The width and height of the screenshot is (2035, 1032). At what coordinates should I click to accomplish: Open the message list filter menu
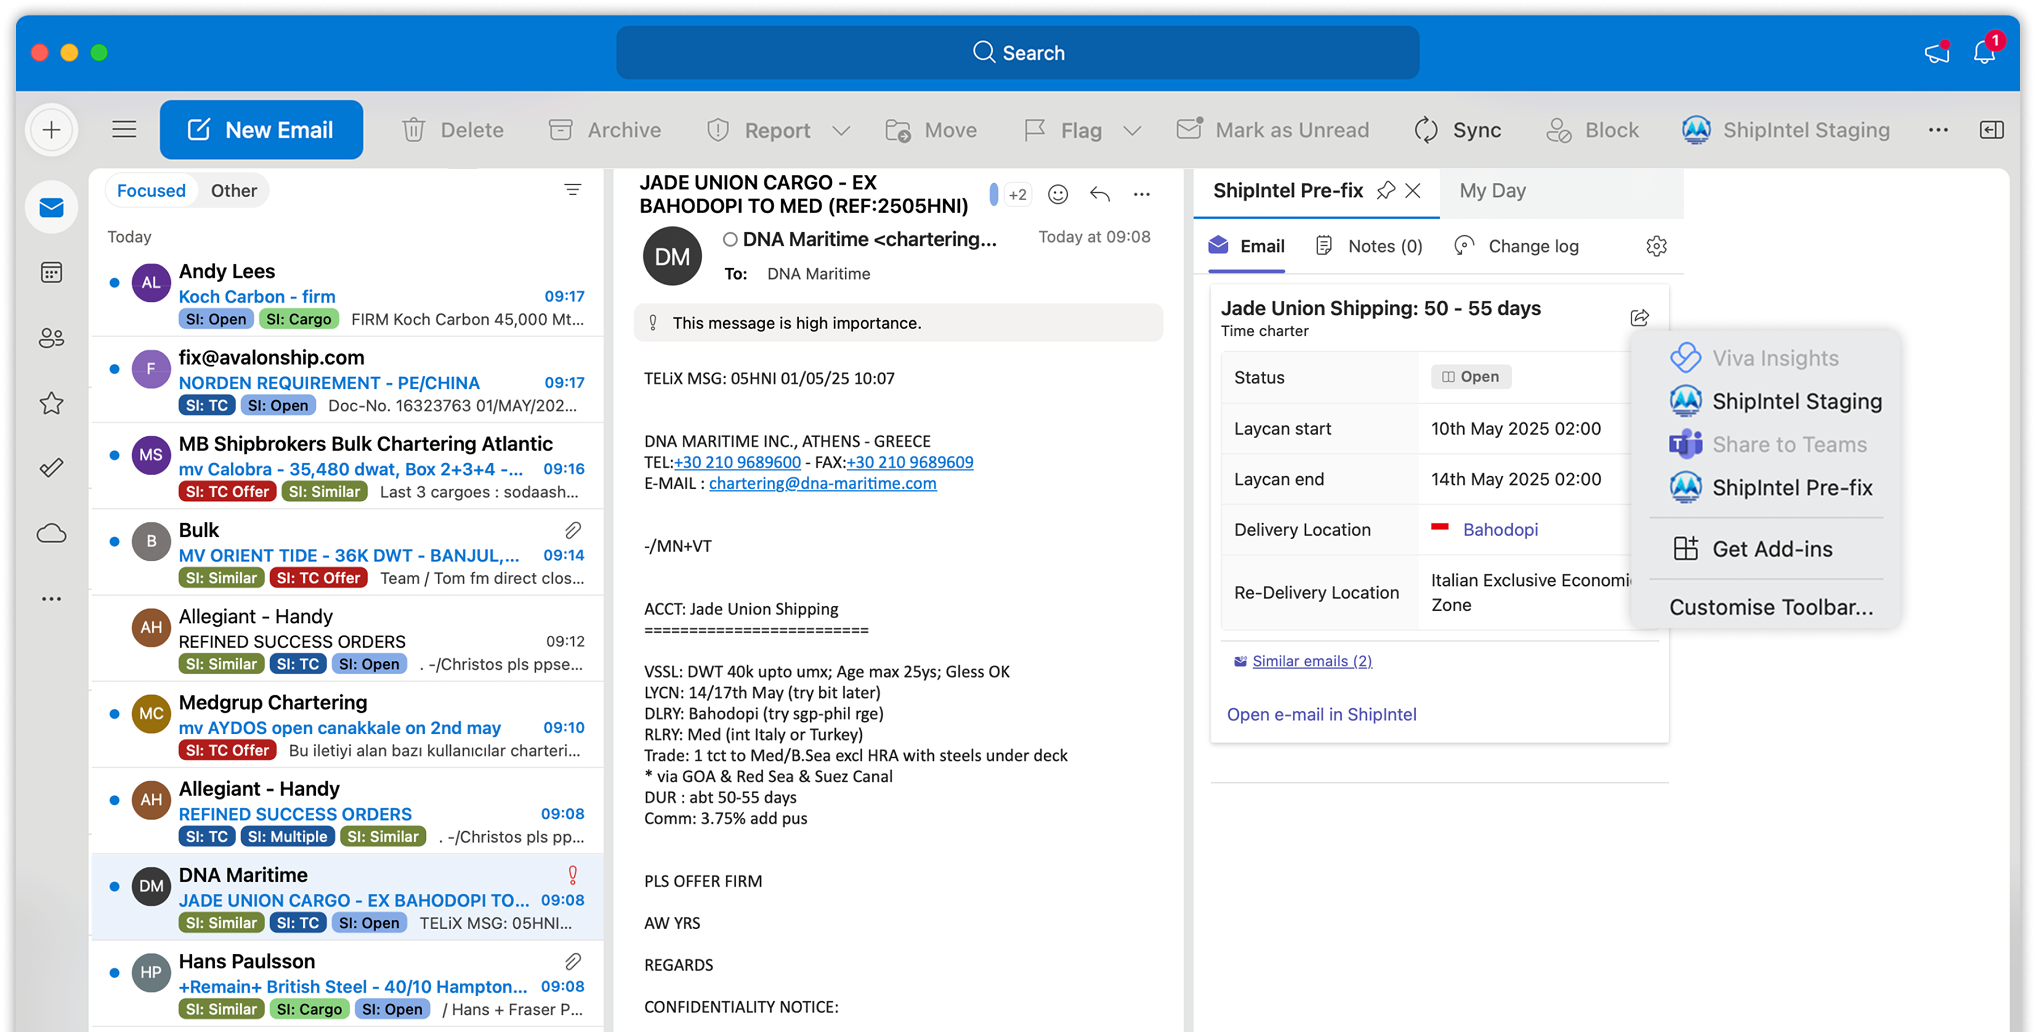[x=573, y=190]
